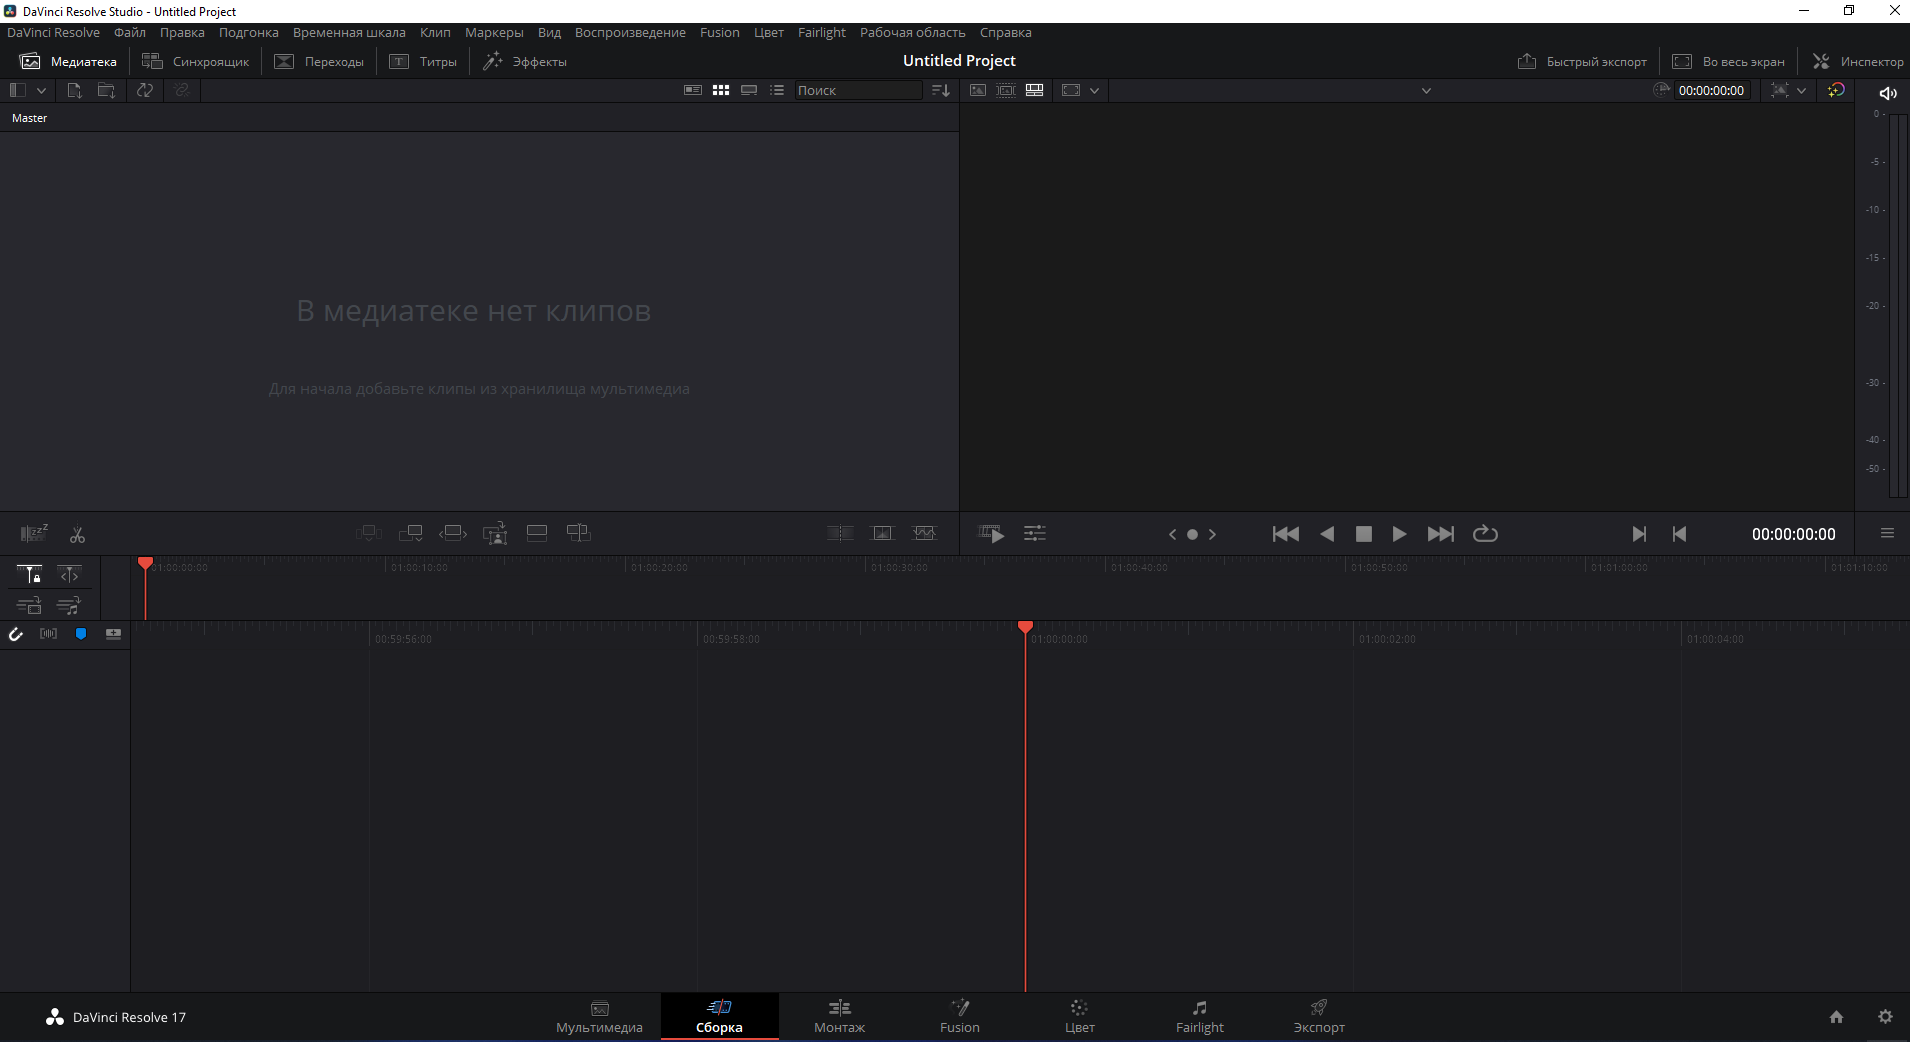Click the Поиск search field

tap(857, 91)
